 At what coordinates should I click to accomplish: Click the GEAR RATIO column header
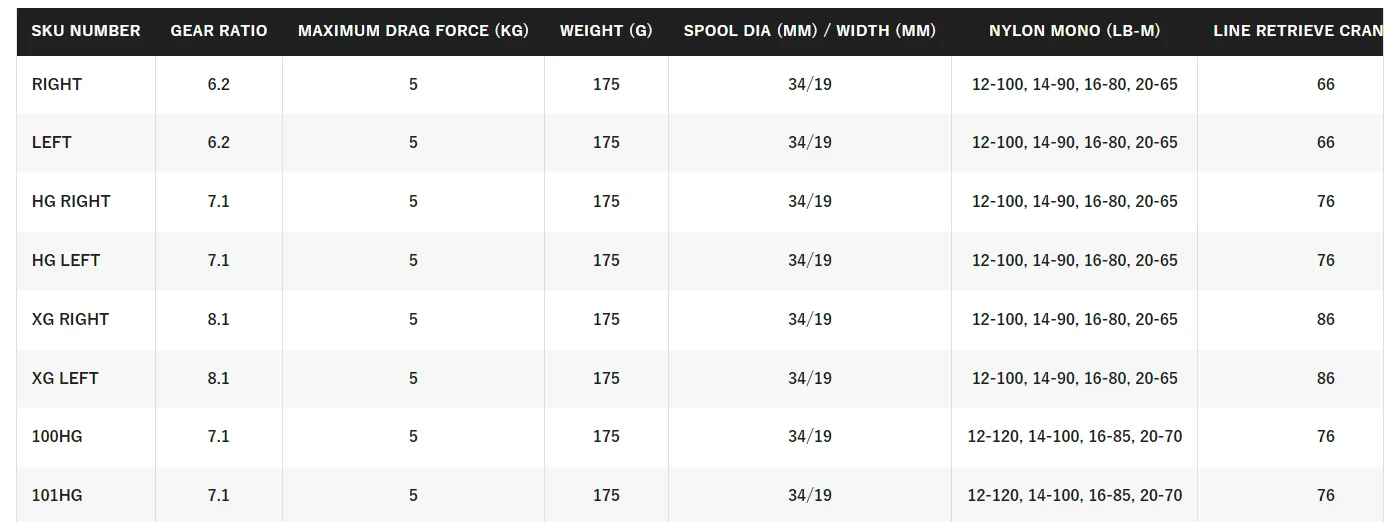point(219,31)
